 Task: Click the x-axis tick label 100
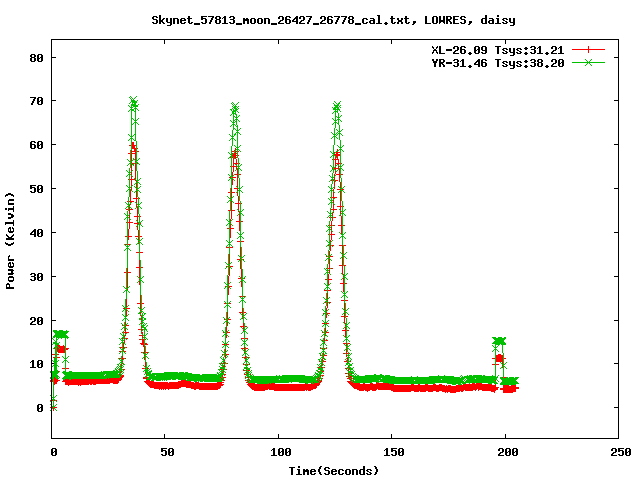[x=281, y=452]
